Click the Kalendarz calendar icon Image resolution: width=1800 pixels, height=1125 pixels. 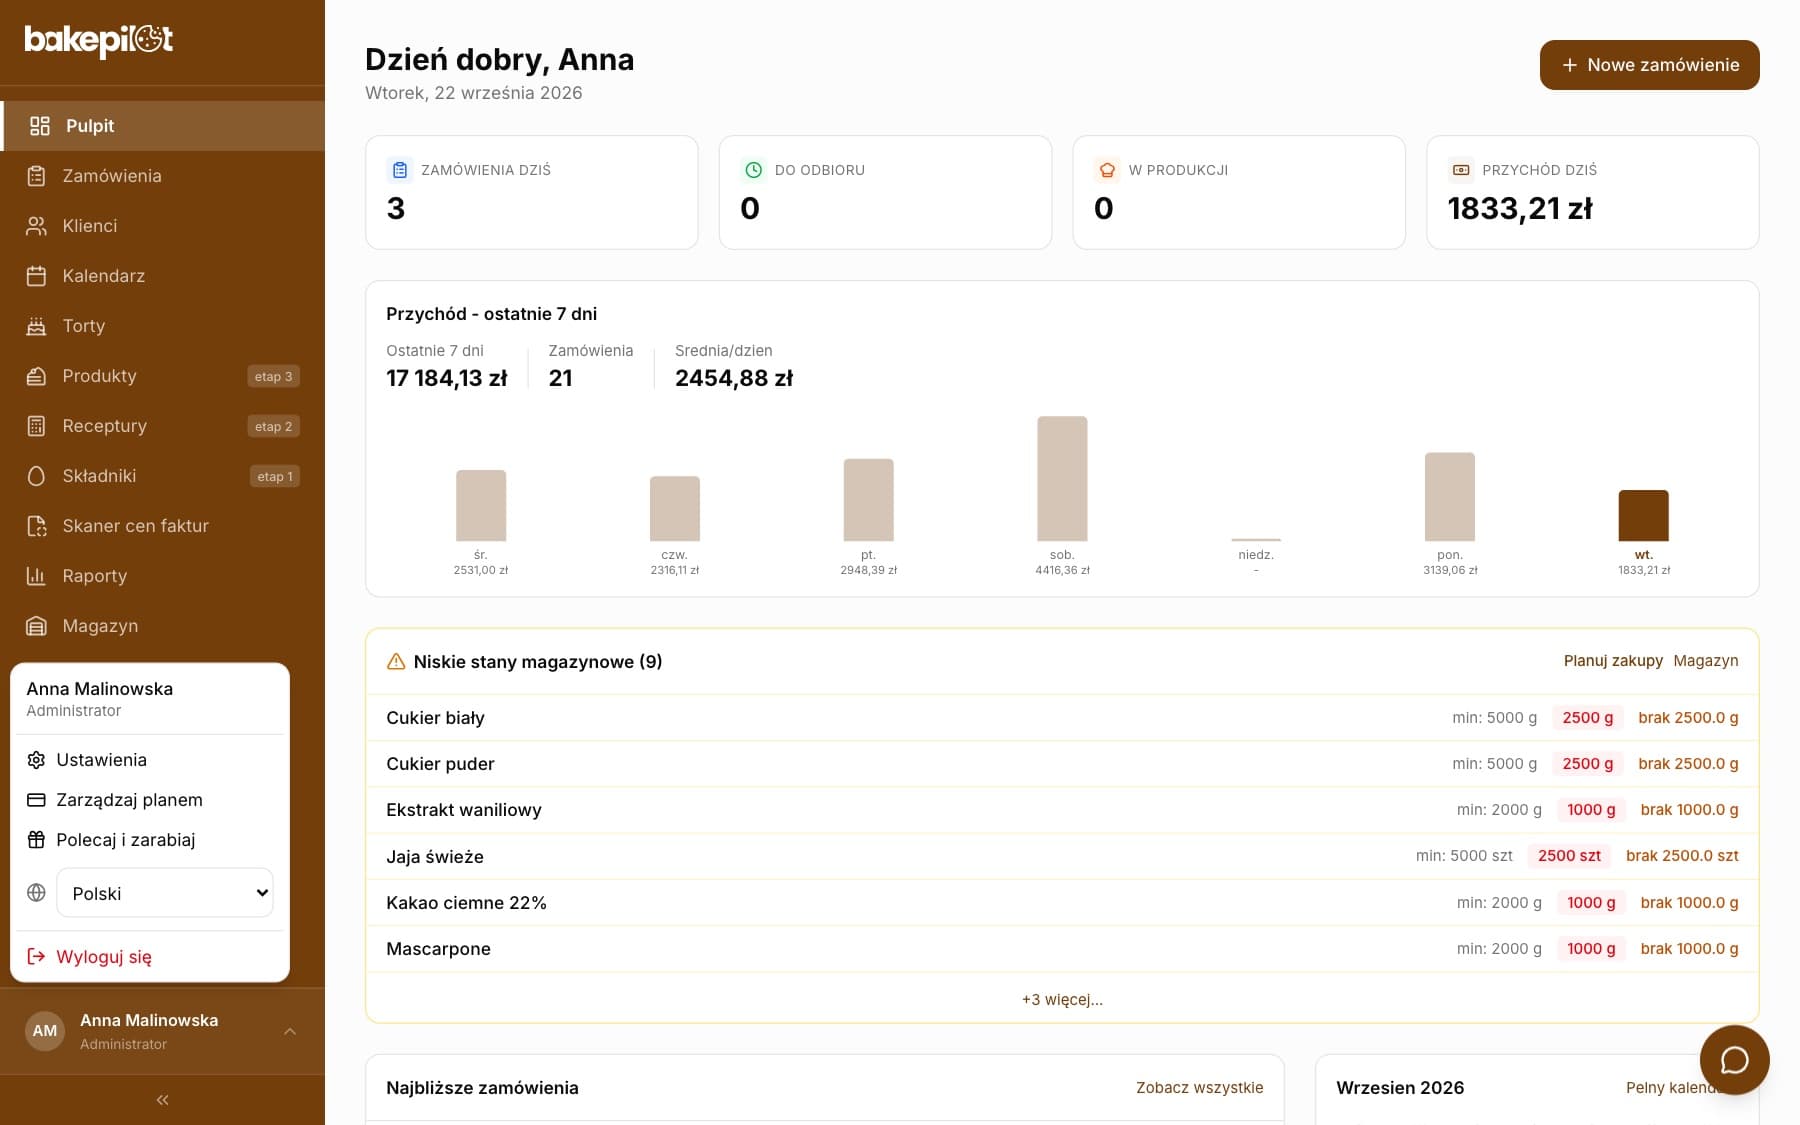[36, 276]
